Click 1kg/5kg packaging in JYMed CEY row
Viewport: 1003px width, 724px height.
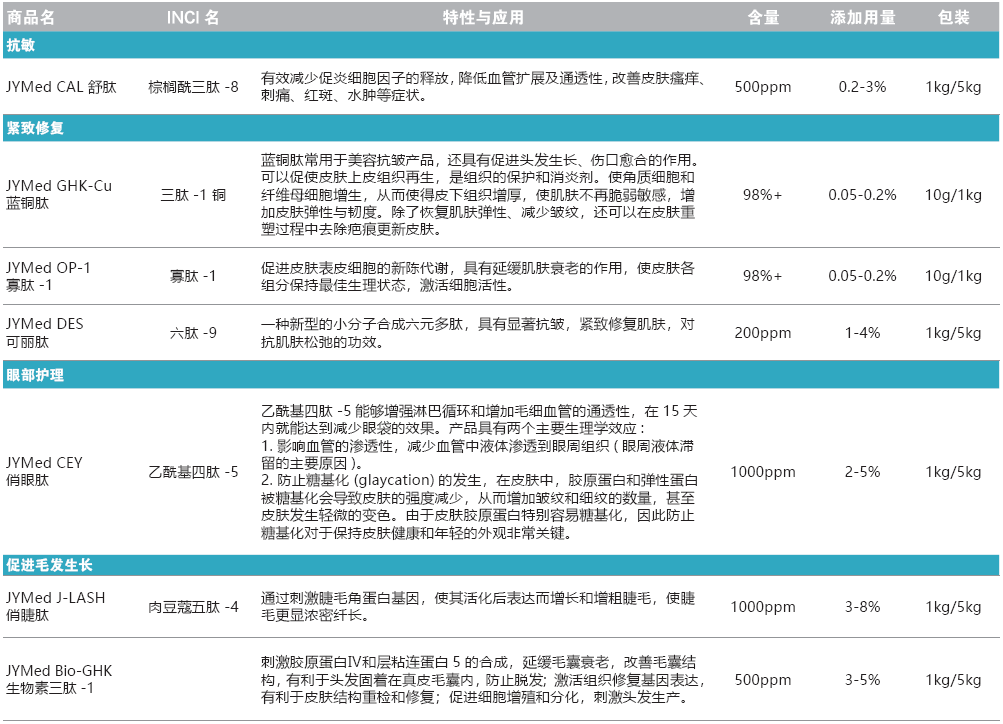click(x=953, y=472)
